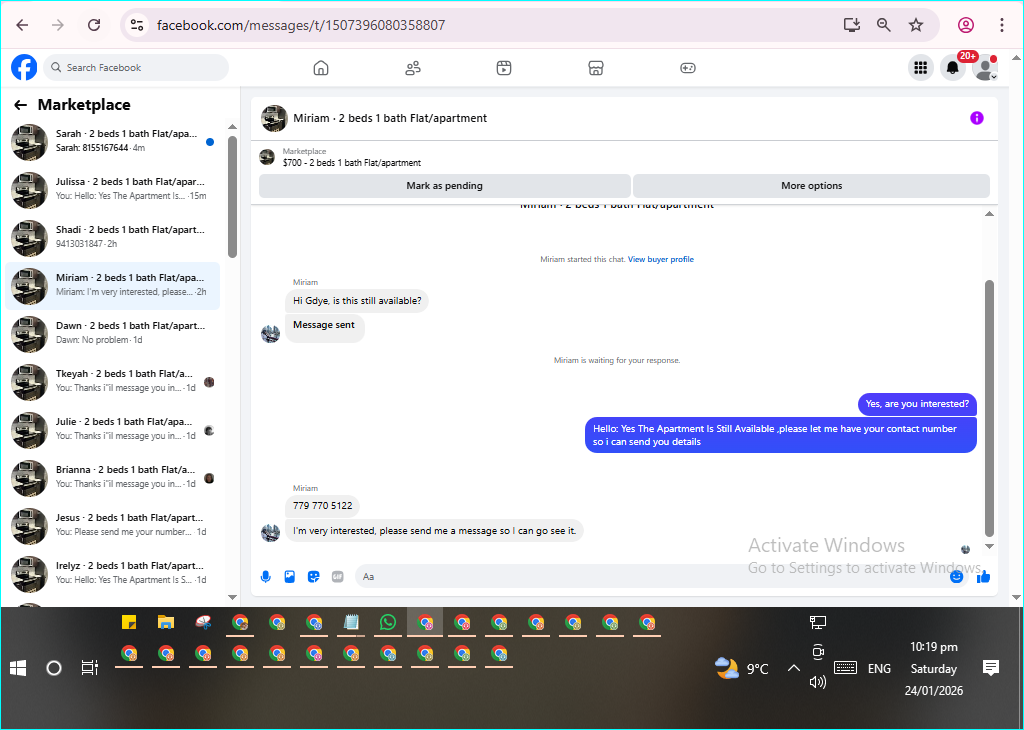Open the conversation information icon
Screen dimensions: 1024x730
pos(976,118)
